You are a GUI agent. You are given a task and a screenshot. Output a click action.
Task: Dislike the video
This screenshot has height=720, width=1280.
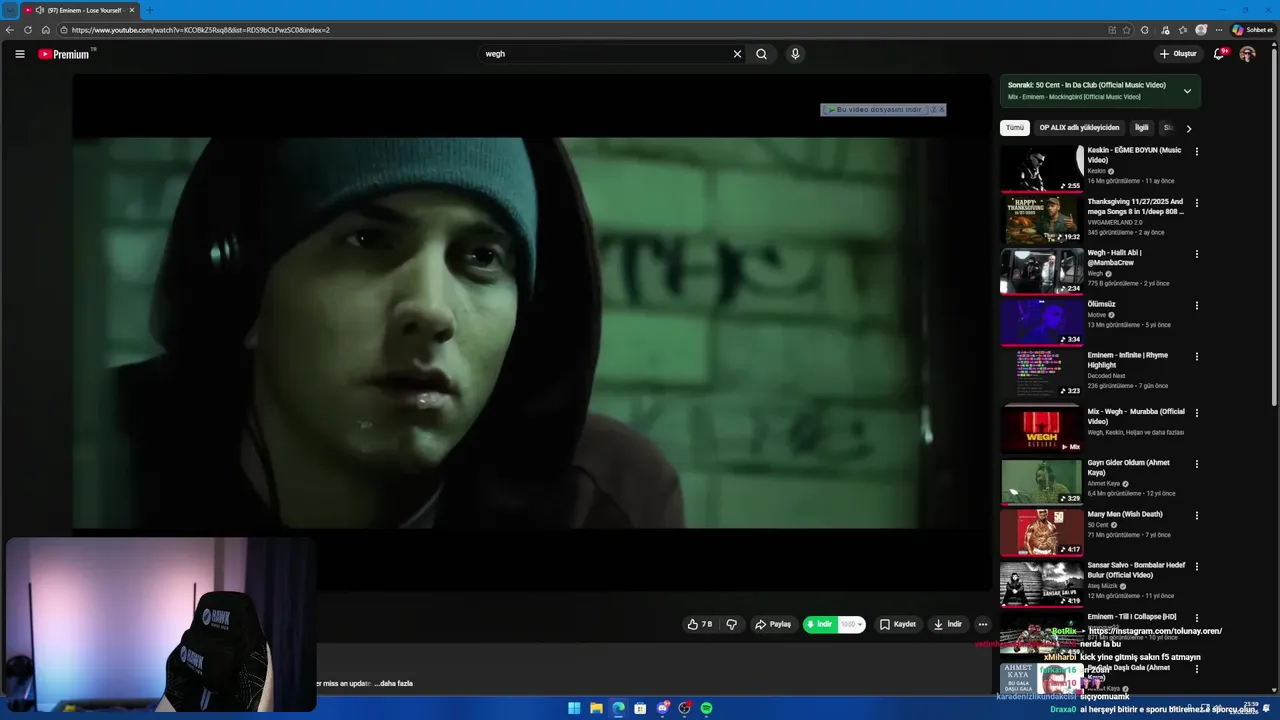[x=732, y=624]
